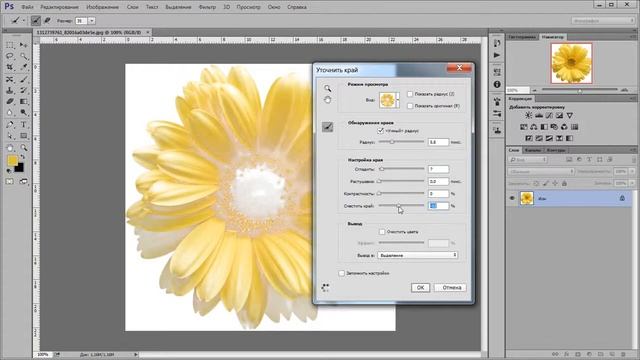Enable Очистить цвета checkbox

[x=382, y=232]
